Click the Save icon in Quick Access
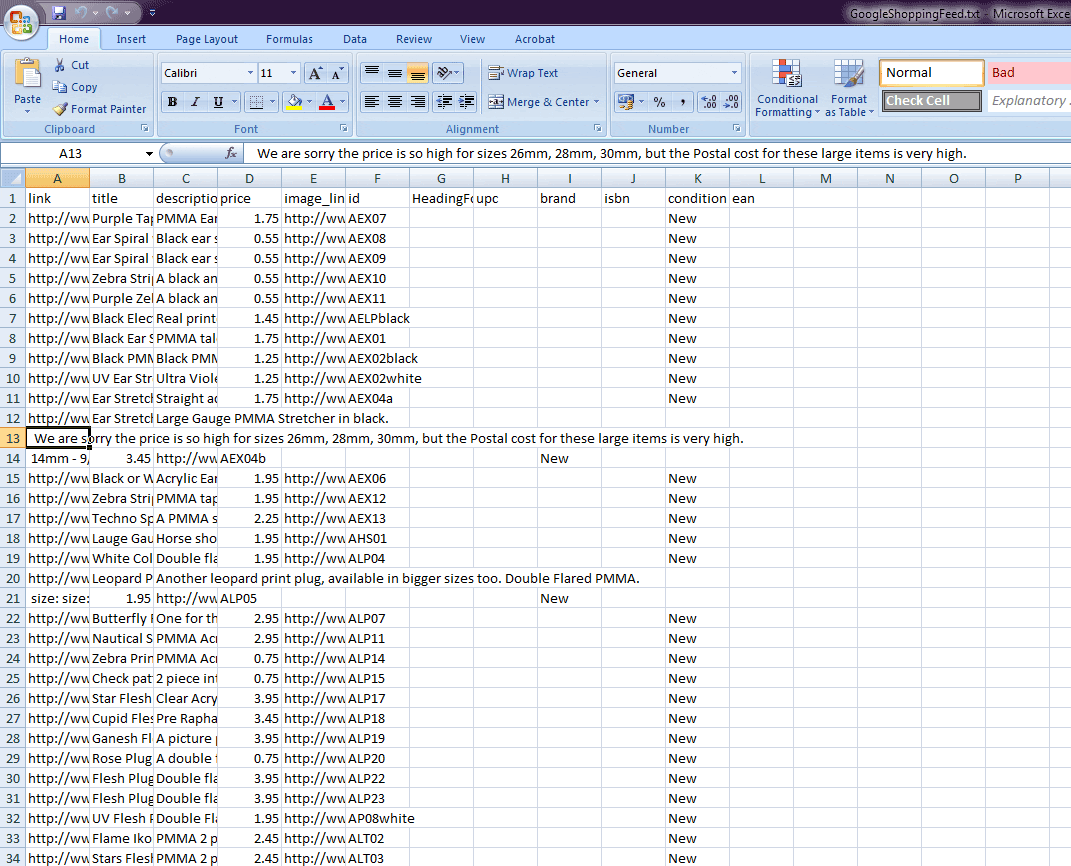Viewport: 1071px width, 866px height. (x=59, y=13)
